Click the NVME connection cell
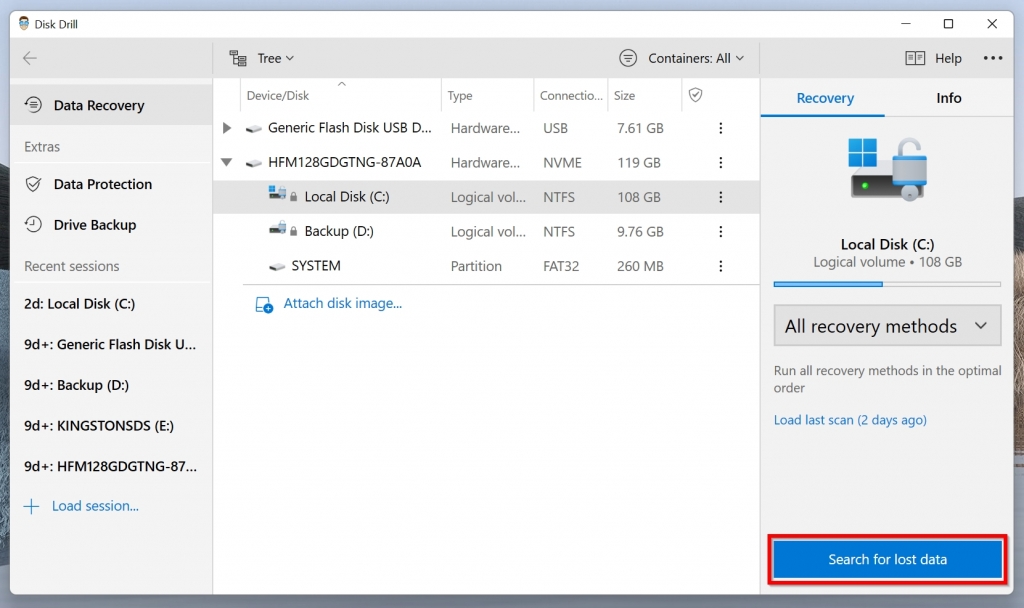Viewport: 1024px width, 608px height. (x=562, y=163)
